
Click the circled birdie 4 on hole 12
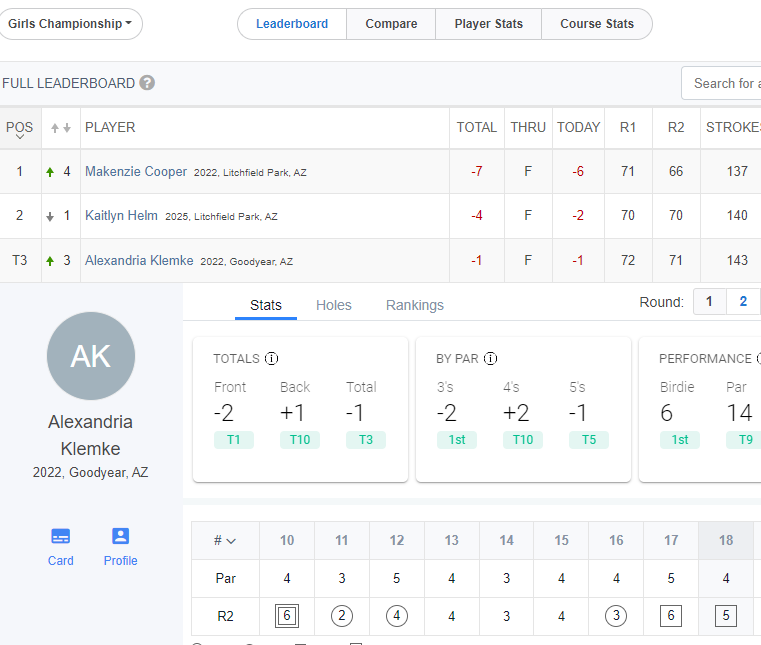click(x=397, y=616)
